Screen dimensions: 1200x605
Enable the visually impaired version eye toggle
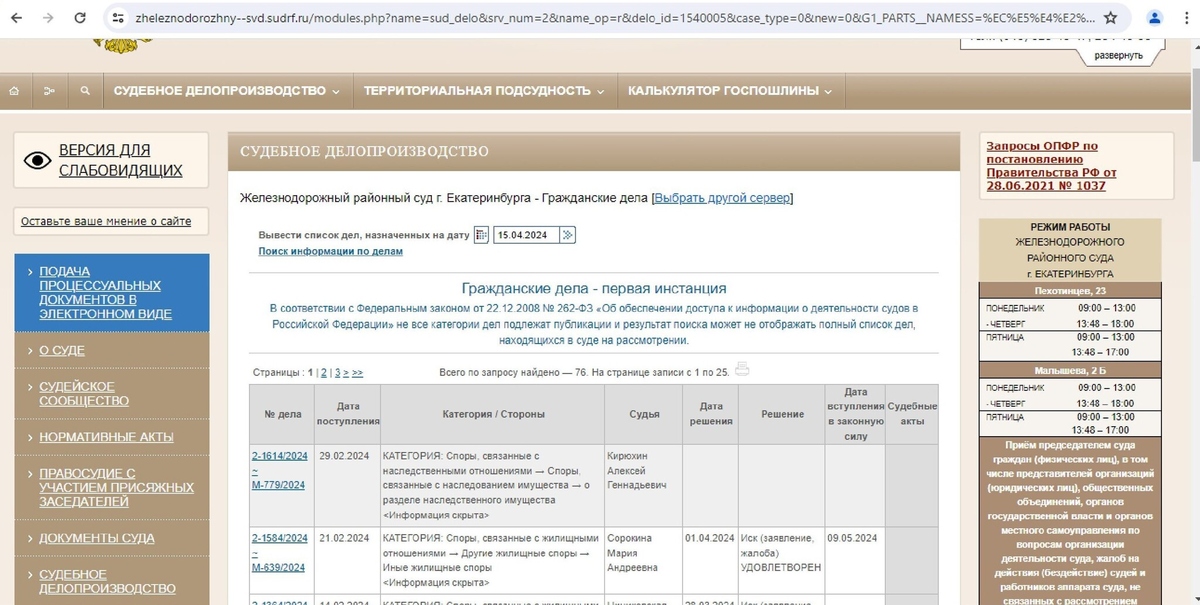[x=37, y=160]
